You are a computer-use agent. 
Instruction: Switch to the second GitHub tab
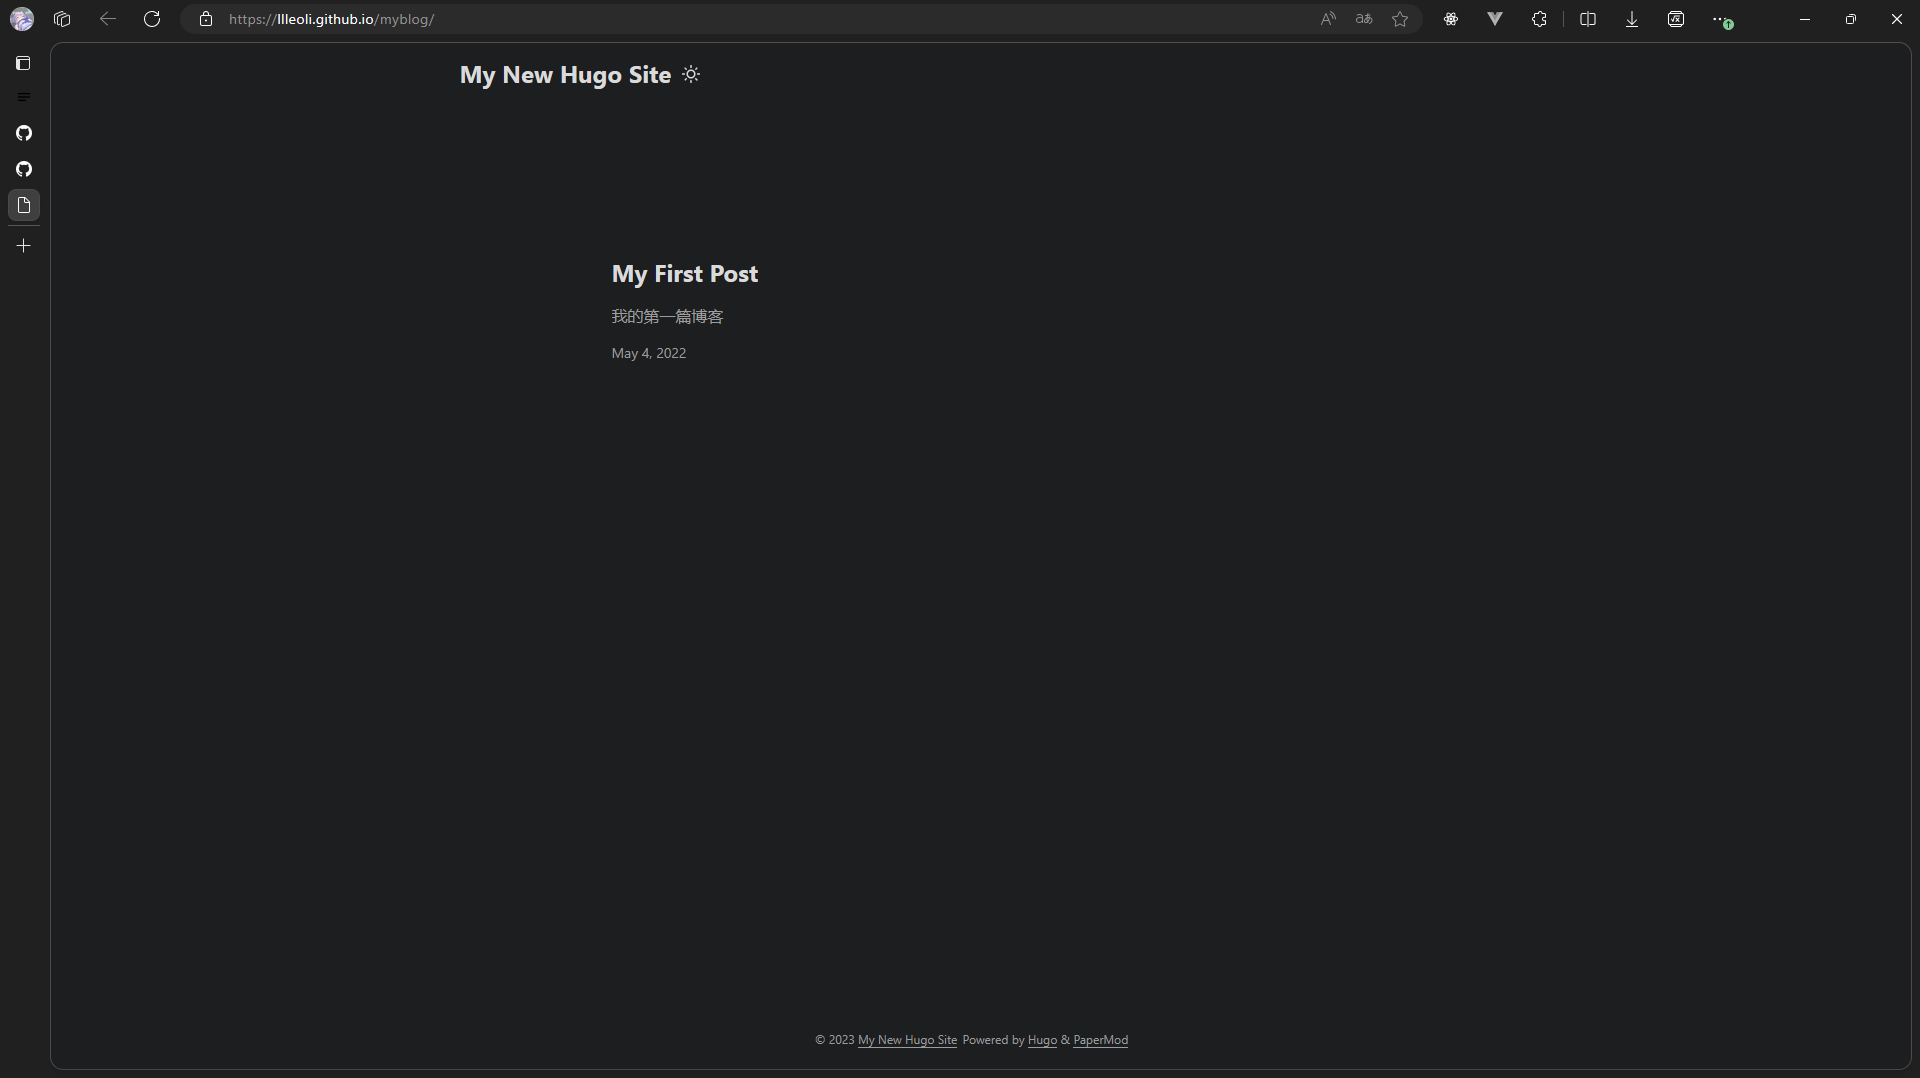click(x=24, y=169)
